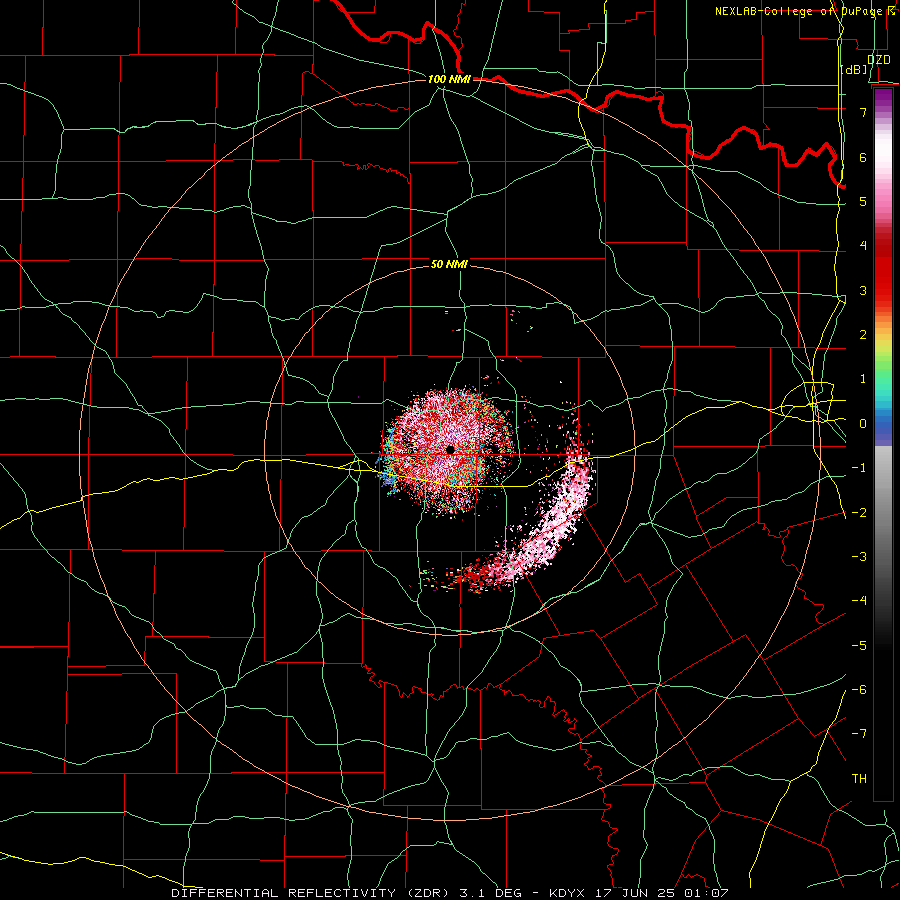Screen dimensions: 900x900
Task: Click the black radar site dot
Action: pos(451,450)
